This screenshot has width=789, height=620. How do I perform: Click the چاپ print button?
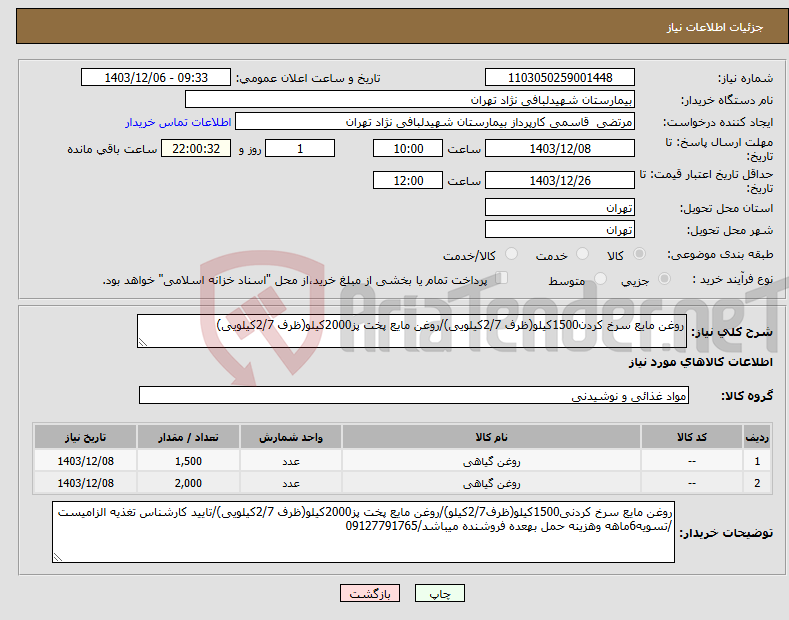pyautogui.click(x=440, y=593)
